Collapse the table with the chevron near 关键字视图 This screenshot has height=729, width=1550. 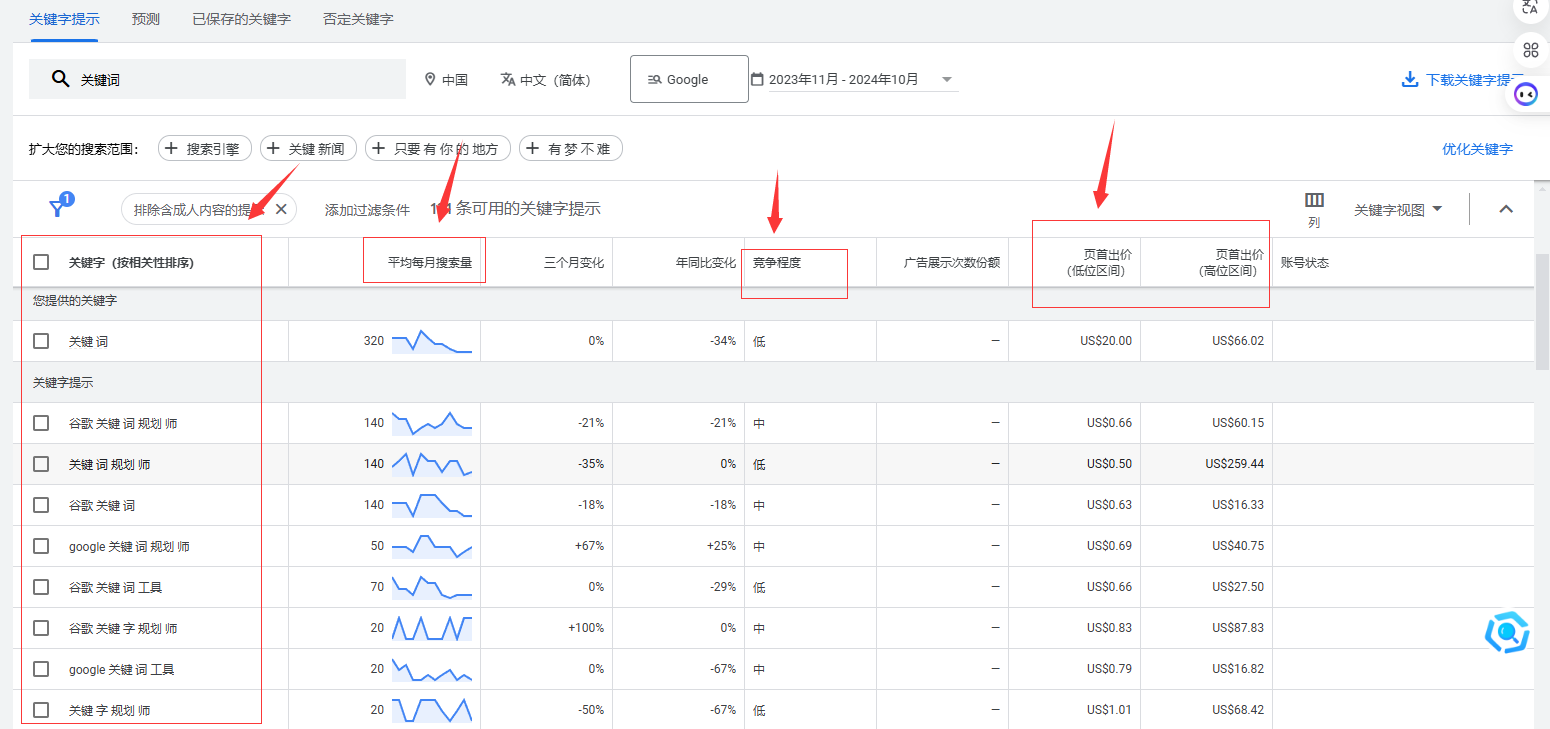coord(1506,209)
